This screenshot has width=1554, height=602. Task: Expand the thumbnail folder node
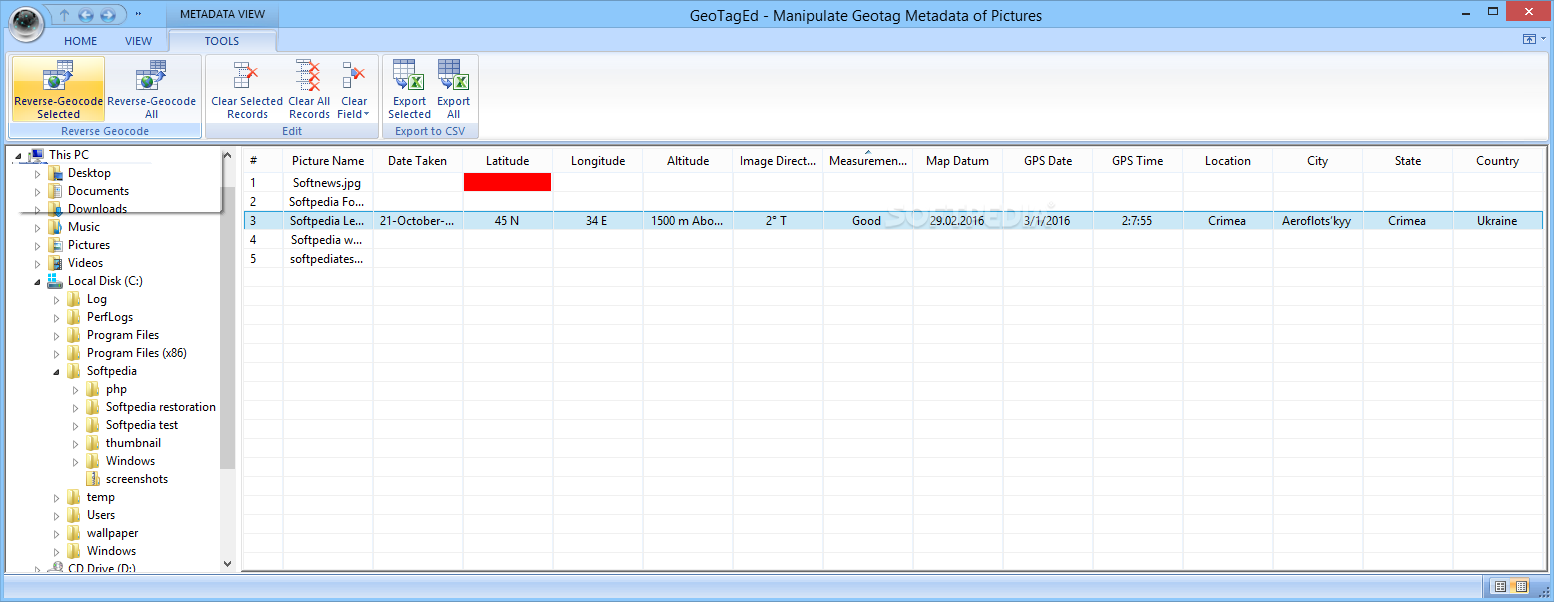click(x=76, y=443)
